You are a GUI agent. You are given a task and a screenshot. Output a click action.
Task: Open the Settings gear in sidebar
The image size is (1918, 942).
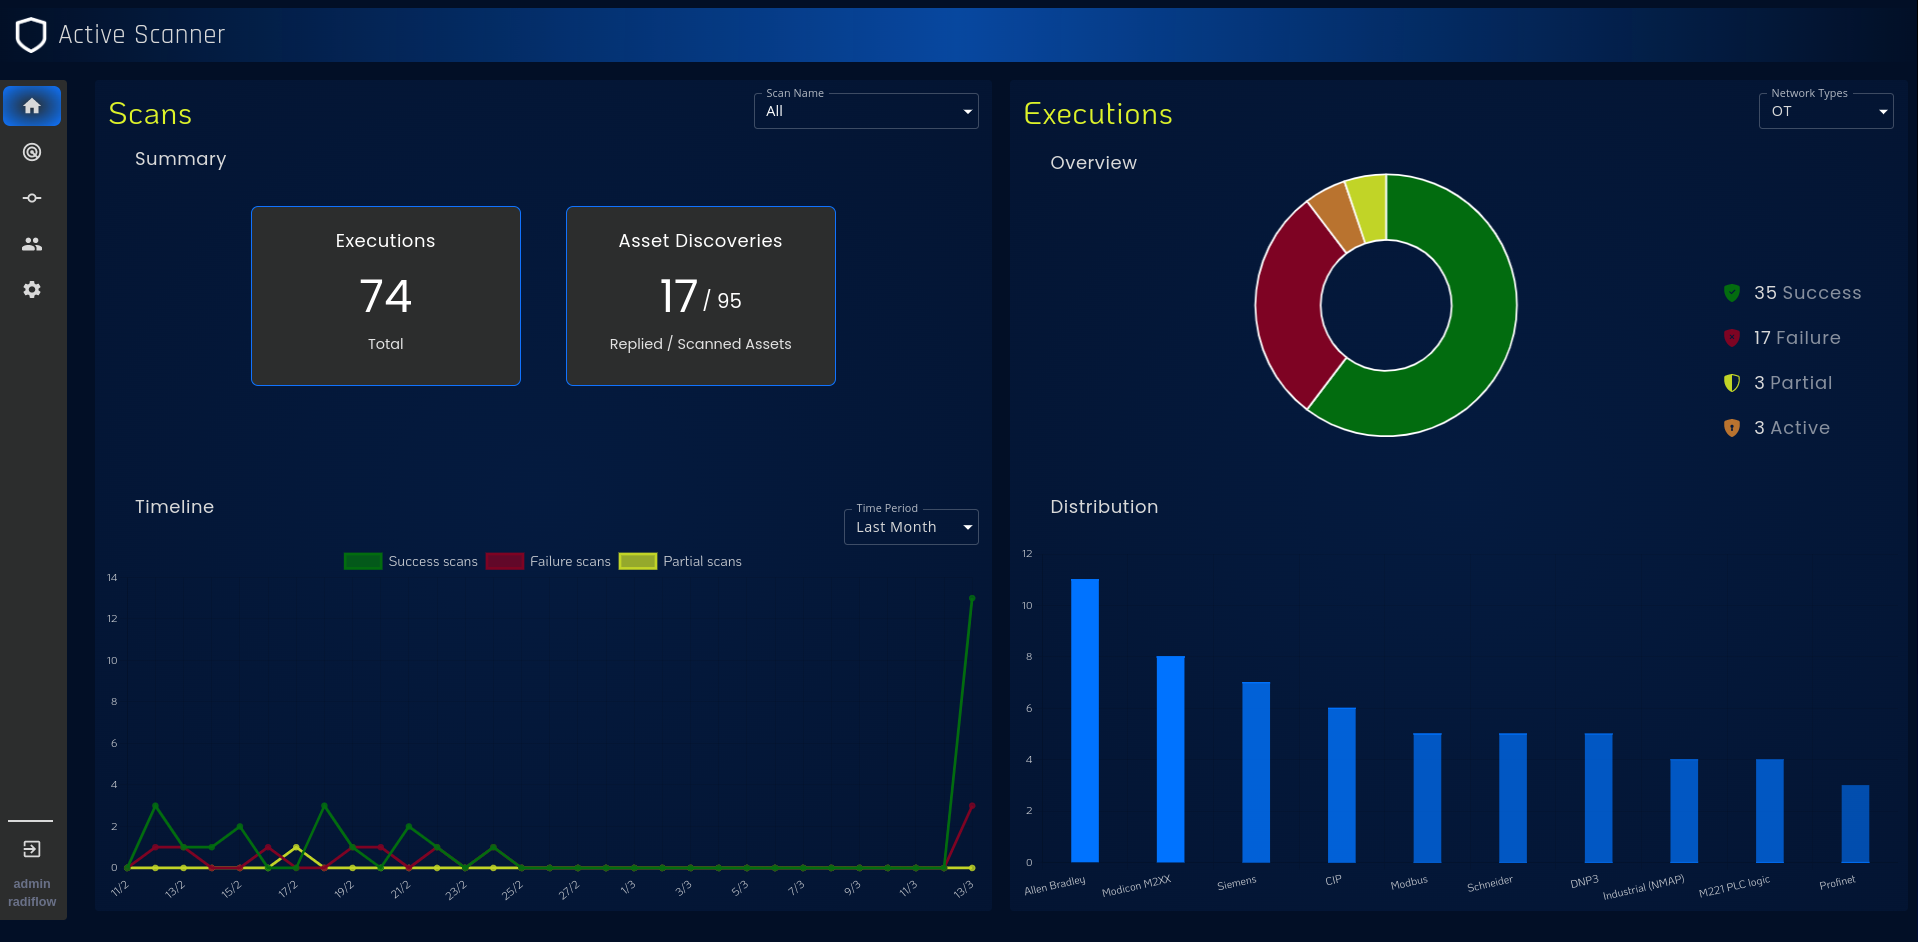(x=32, y=290)
